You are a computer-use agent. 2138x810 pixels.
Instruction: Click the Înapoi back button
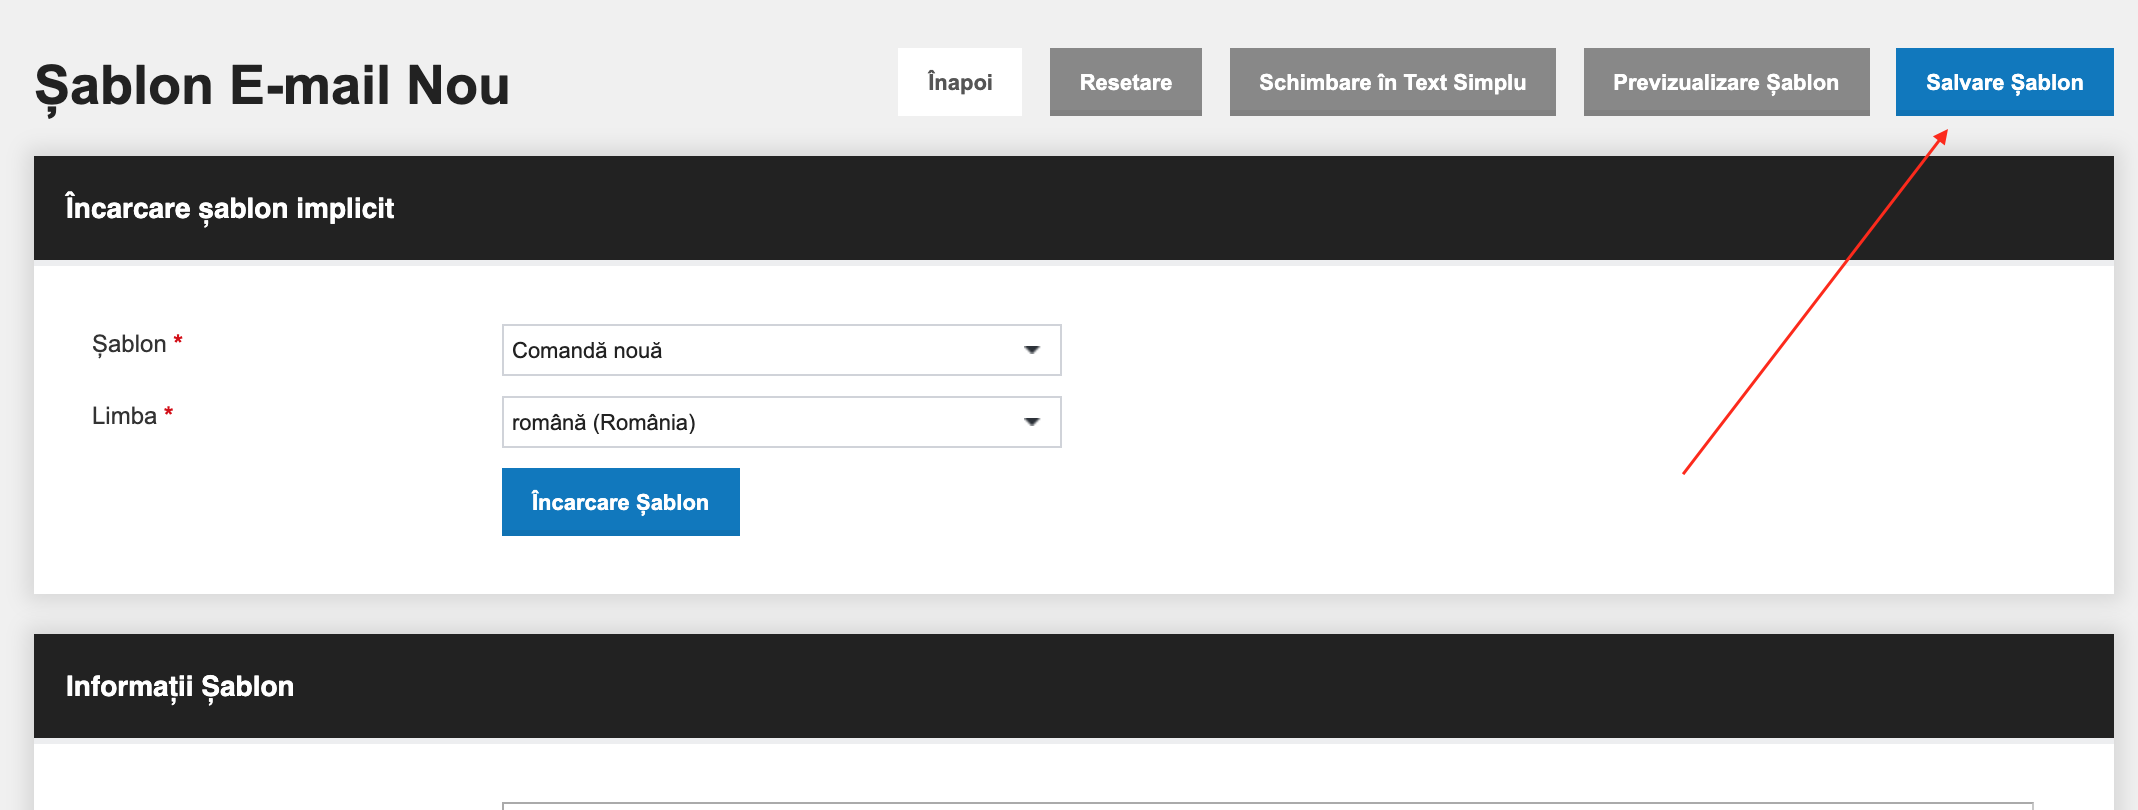pos(960,82)
